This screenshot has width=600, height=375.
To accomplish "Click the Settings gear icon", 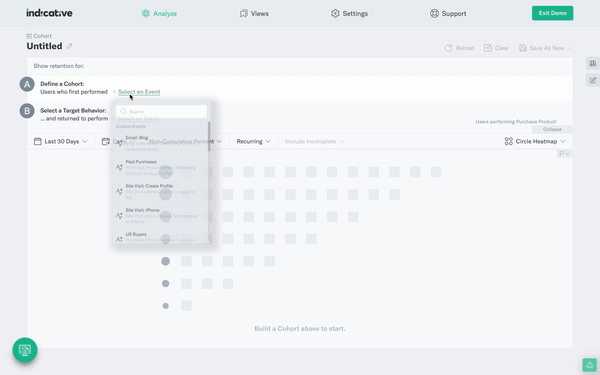I will tap(335, 13).
